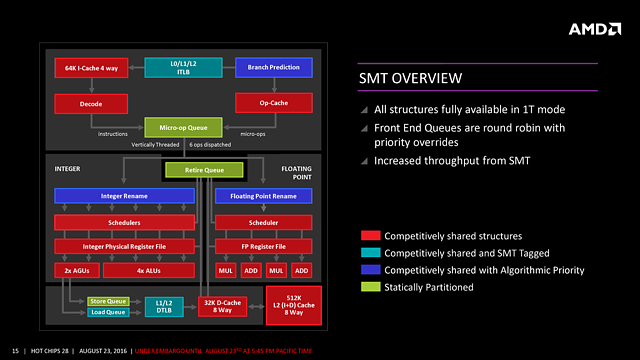Select the Integer Rename block

pos(124,196)
